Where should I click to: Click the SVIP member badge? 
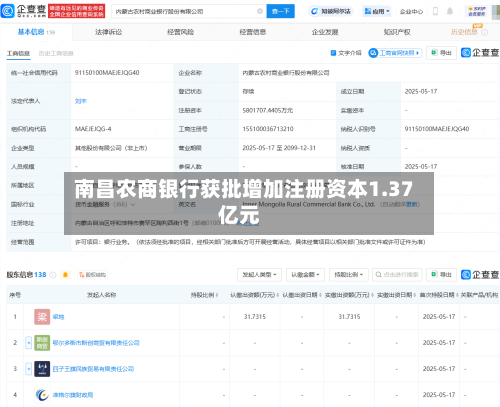tap(476, 11)
